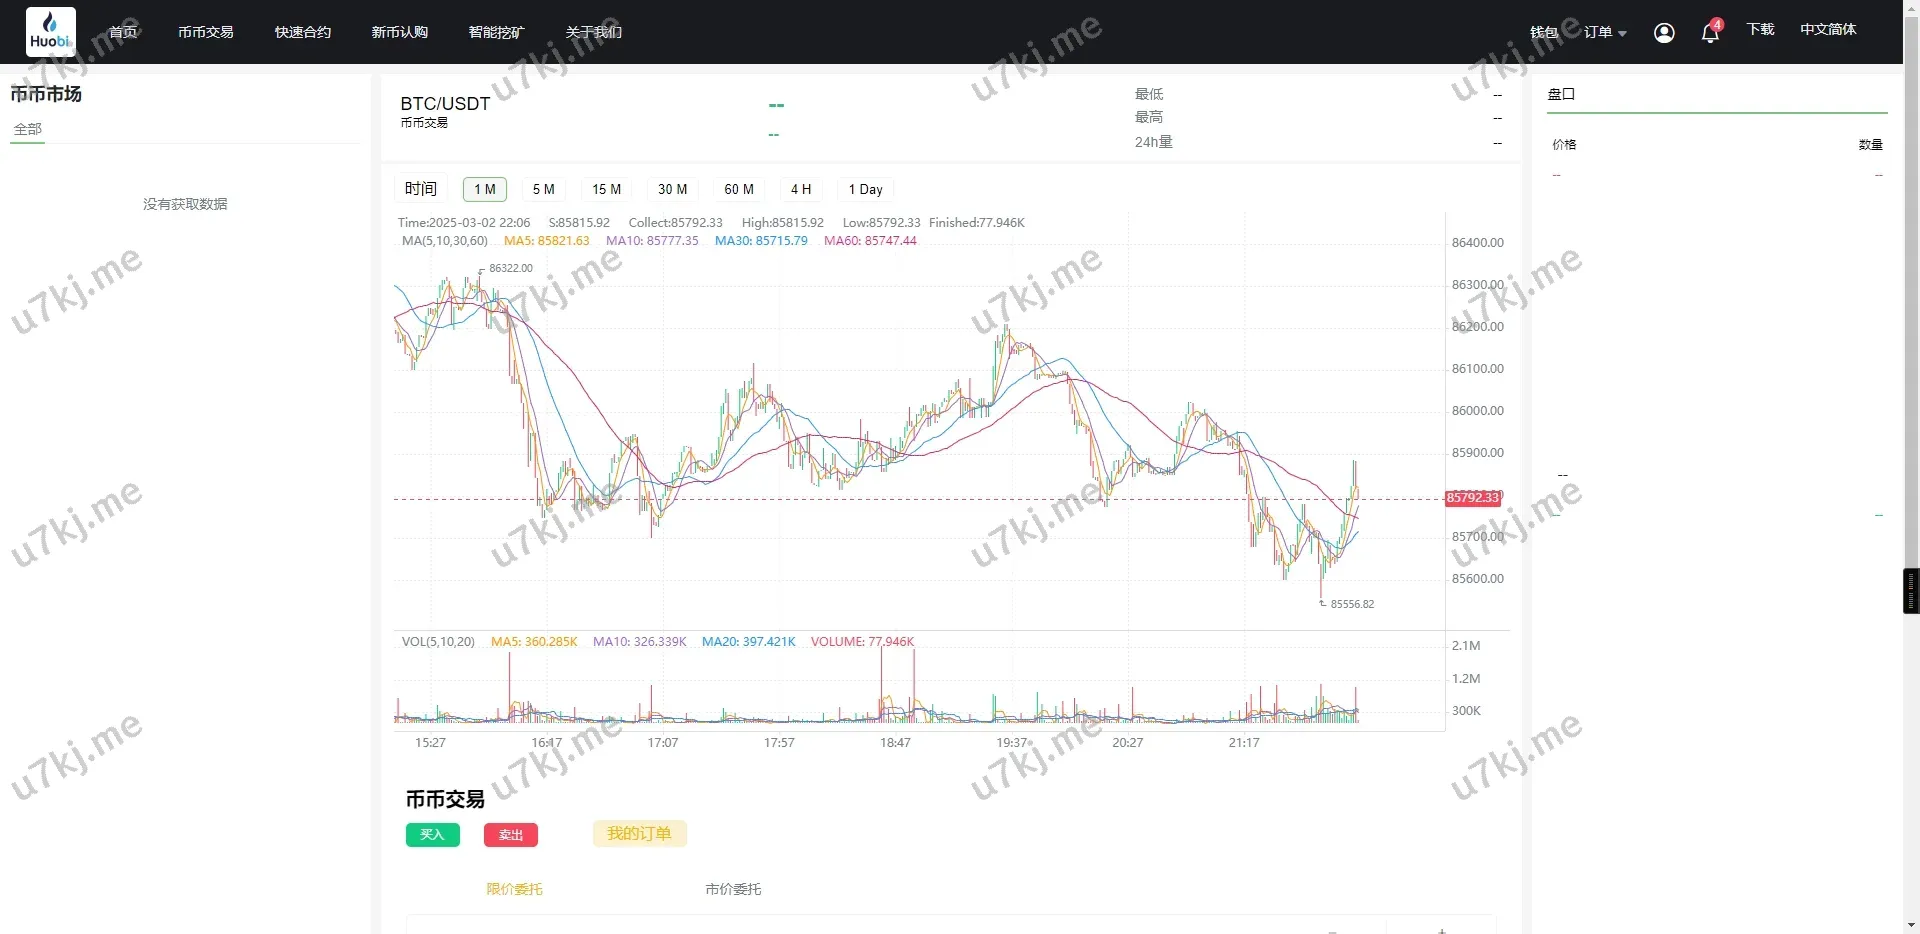Select the 1 M chart interval
Screen dimensions: 1920x934
click(485, 189)
